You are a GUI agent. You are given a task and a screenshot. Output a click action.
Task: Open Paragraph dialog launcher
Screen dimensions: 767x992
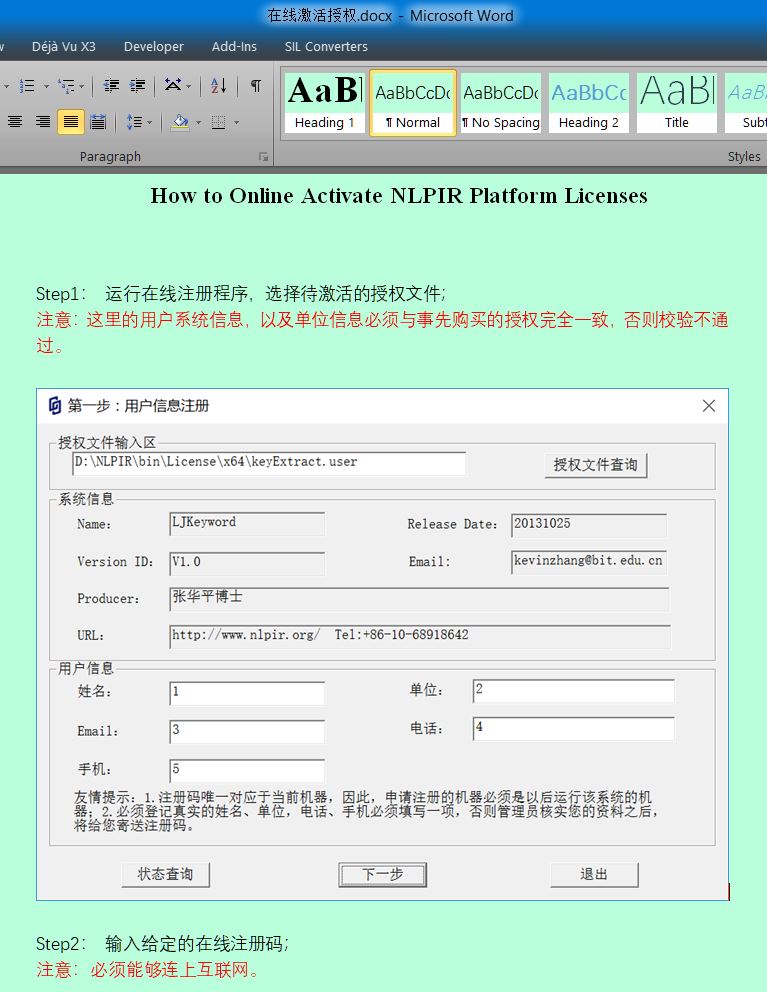[263, 157]
